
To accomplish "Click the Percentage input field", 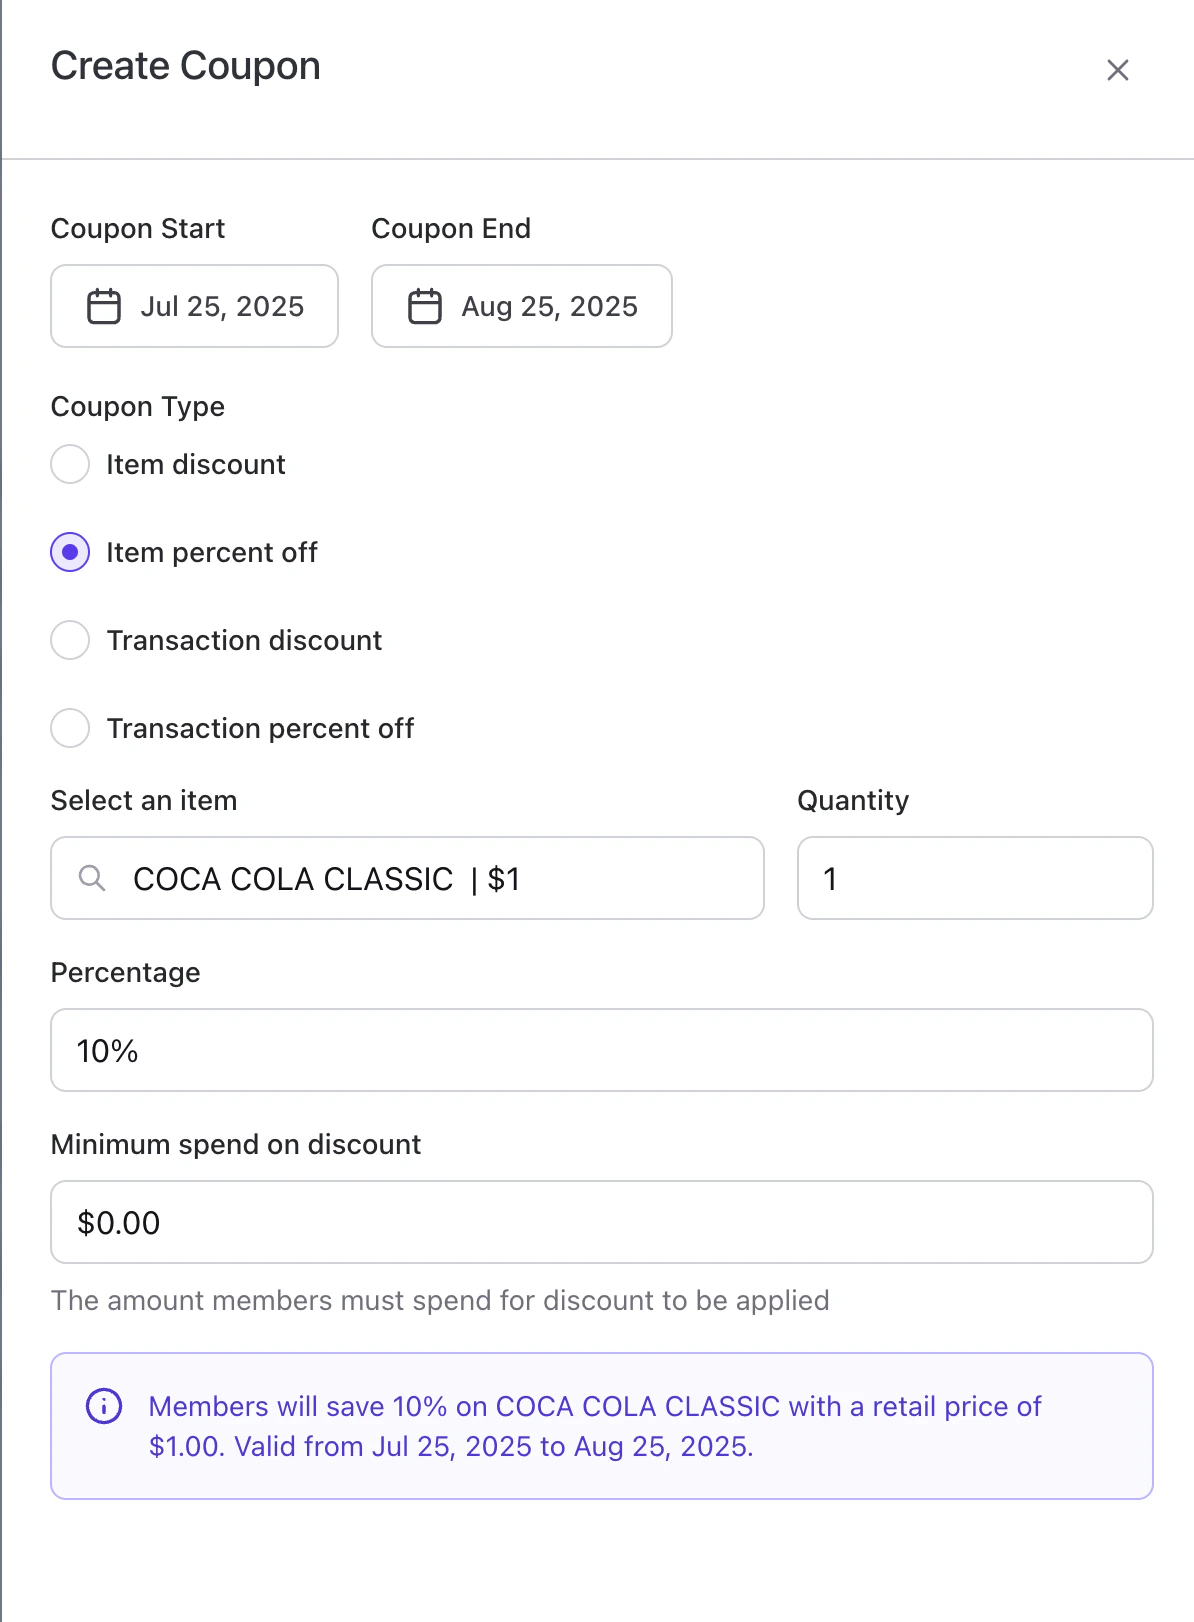I will pos(601,1050).
